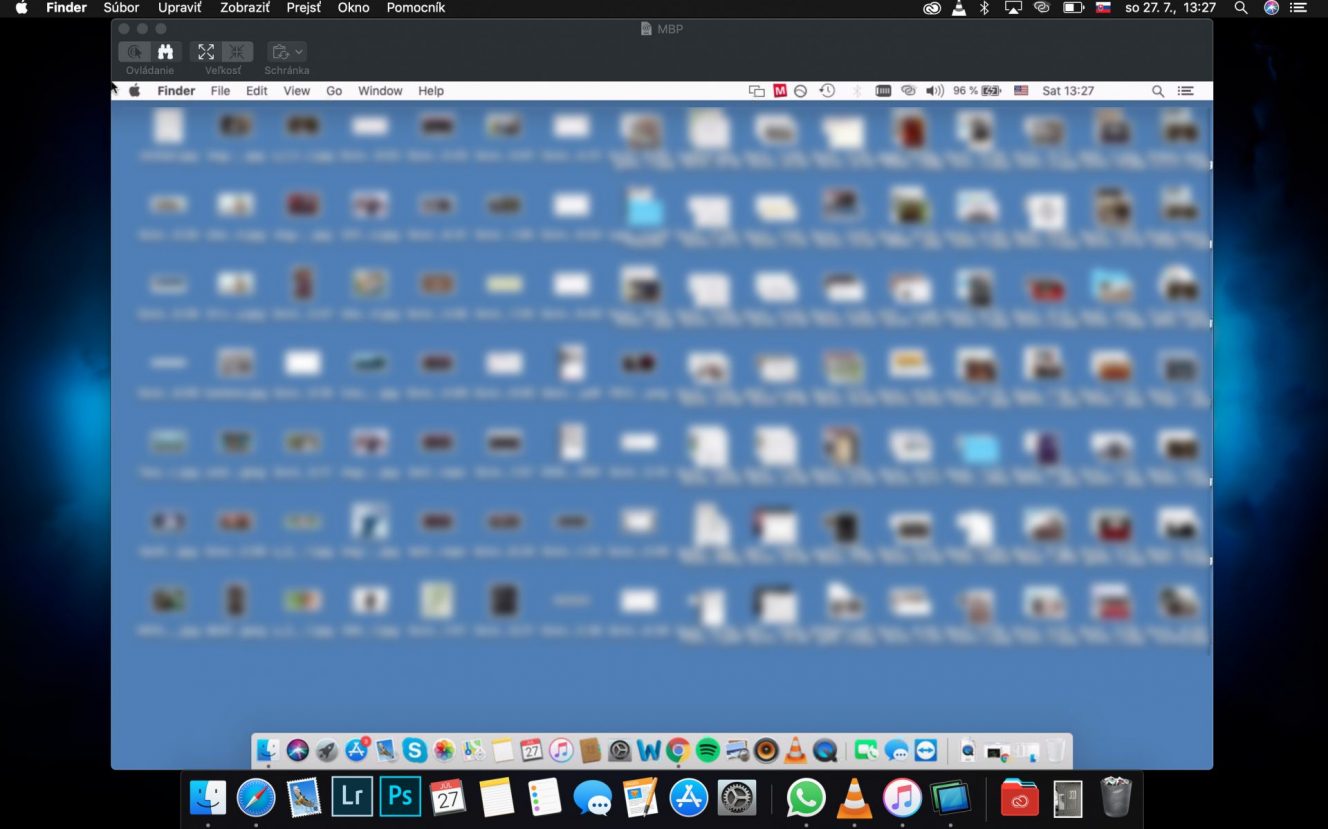Open the remote Apple menu

(134, 91)
